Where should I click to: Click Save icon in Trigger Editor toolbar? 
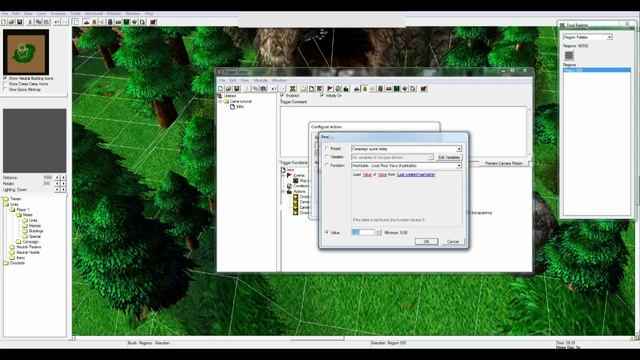pos(237,89)
